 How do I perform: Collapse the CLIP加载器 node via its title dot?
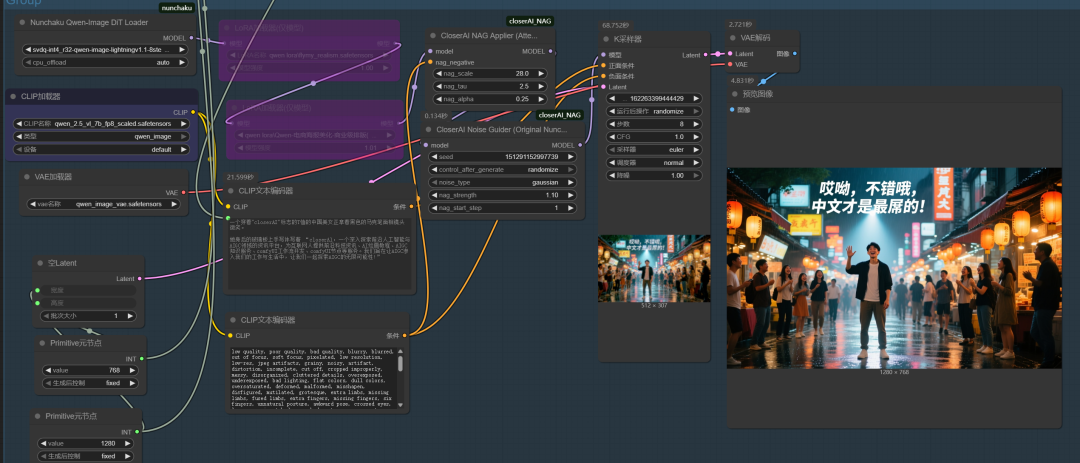[13, 96]
